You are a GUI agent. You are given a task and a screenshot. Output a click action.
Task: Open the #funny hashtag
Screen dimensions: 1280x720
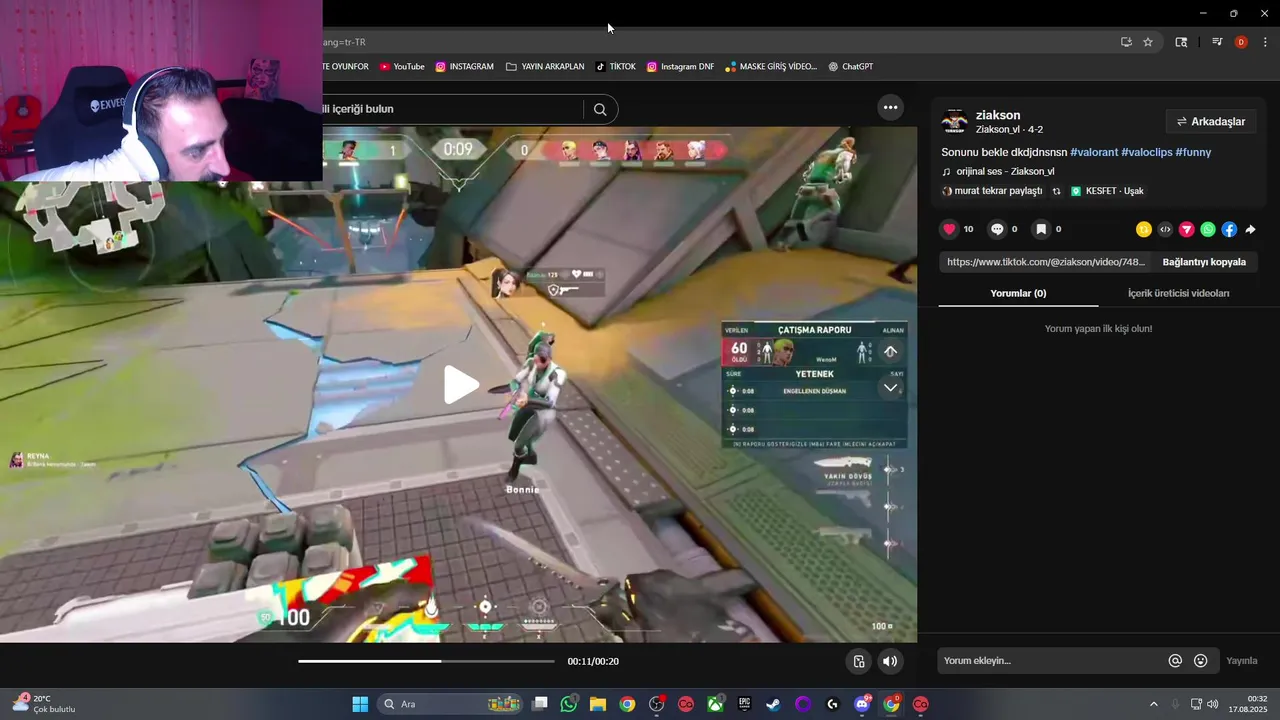click(x=1193, y=152)
